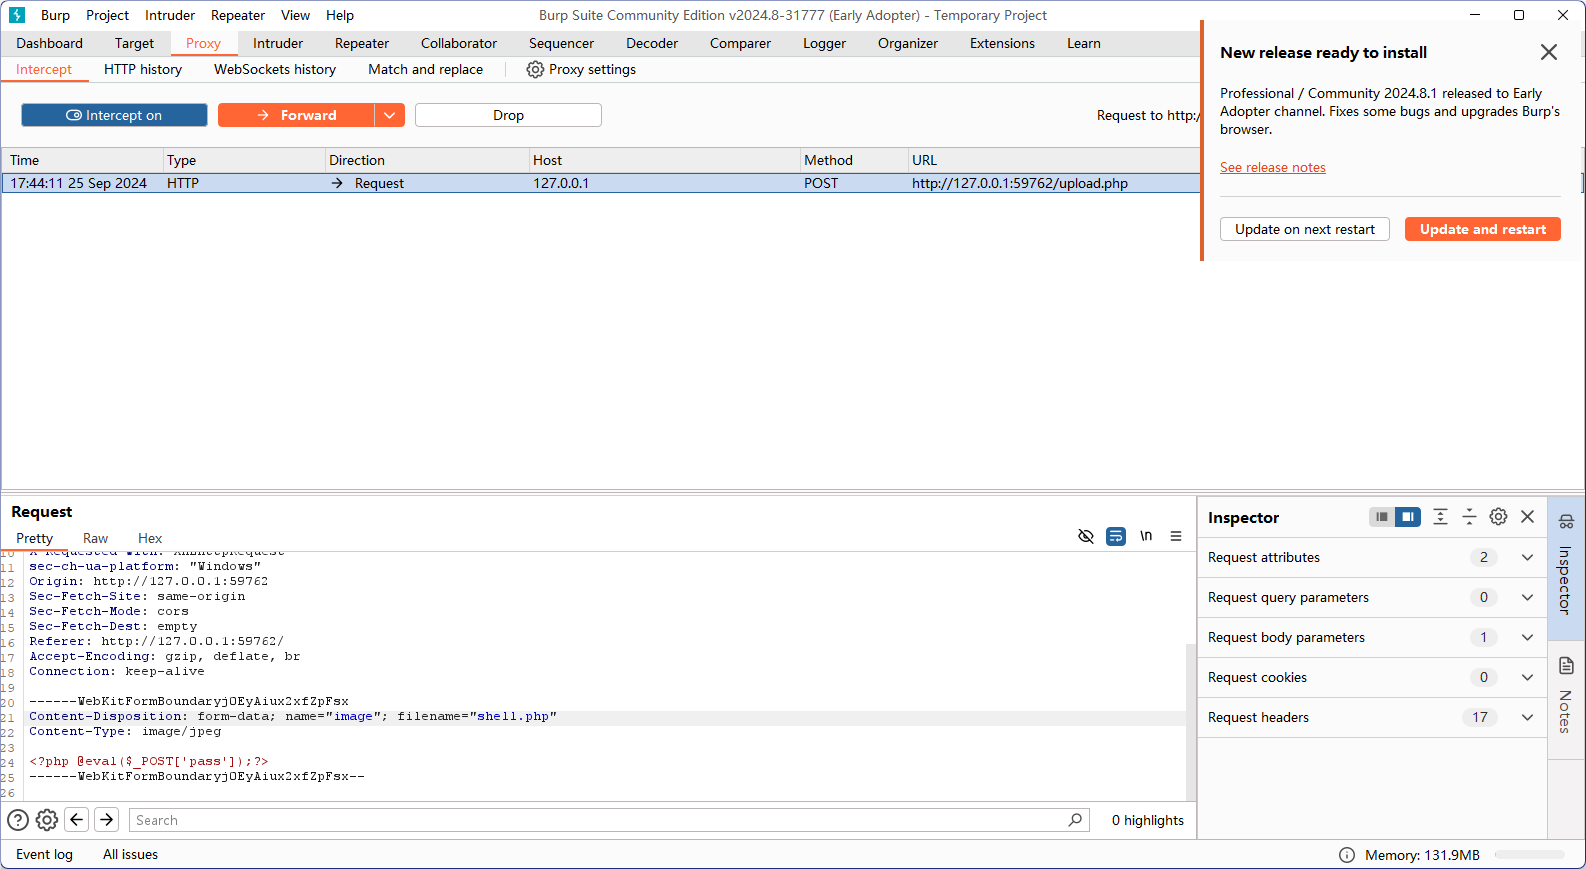
Task: Open the Burp menu
Action: [55, 15]
